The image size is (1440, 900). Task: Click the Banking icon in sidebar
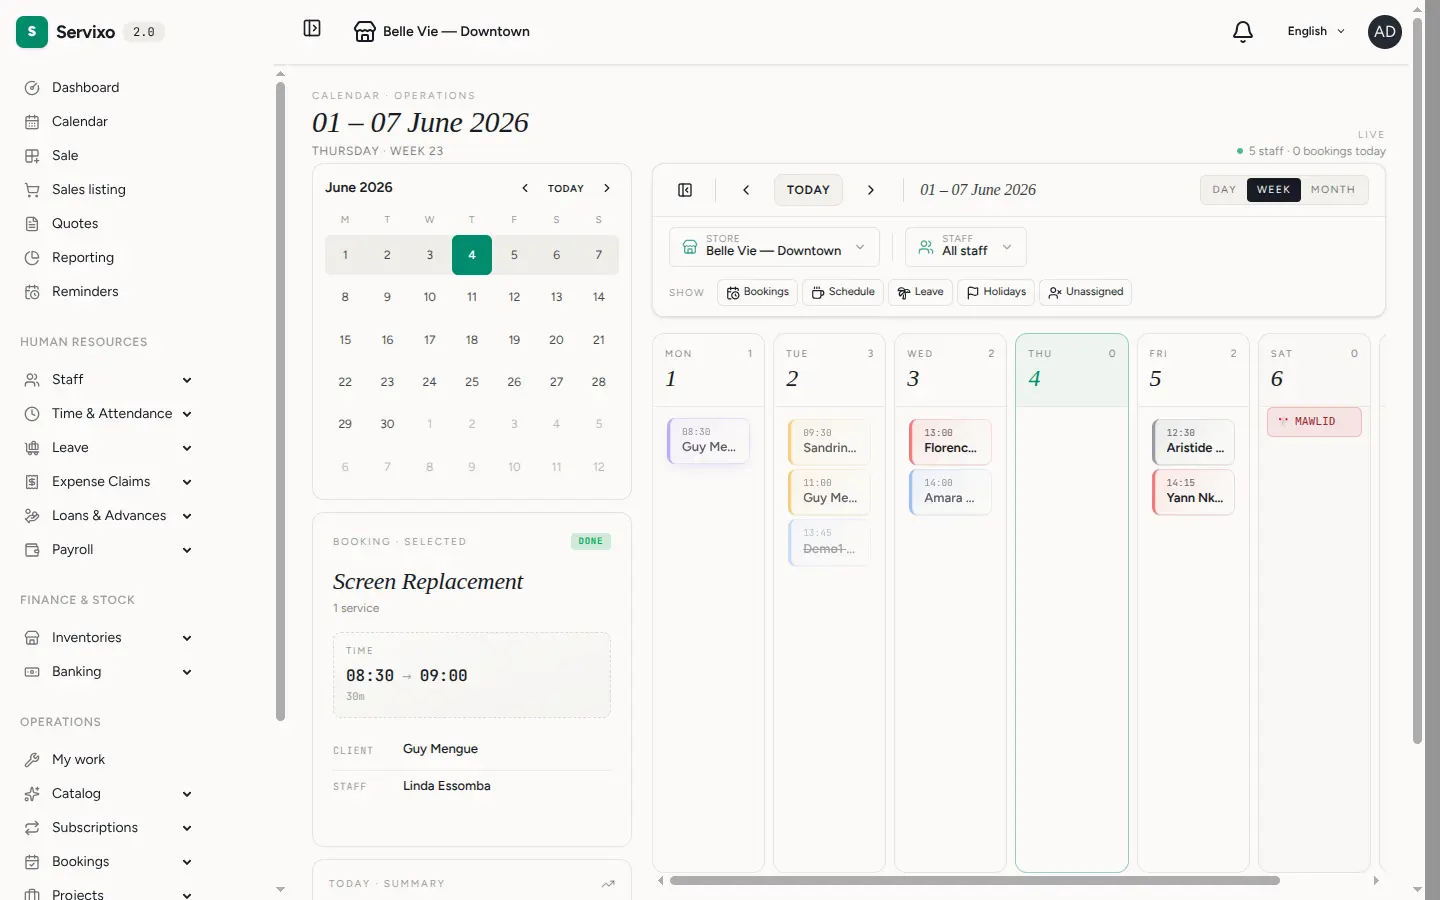click(32, 672)
